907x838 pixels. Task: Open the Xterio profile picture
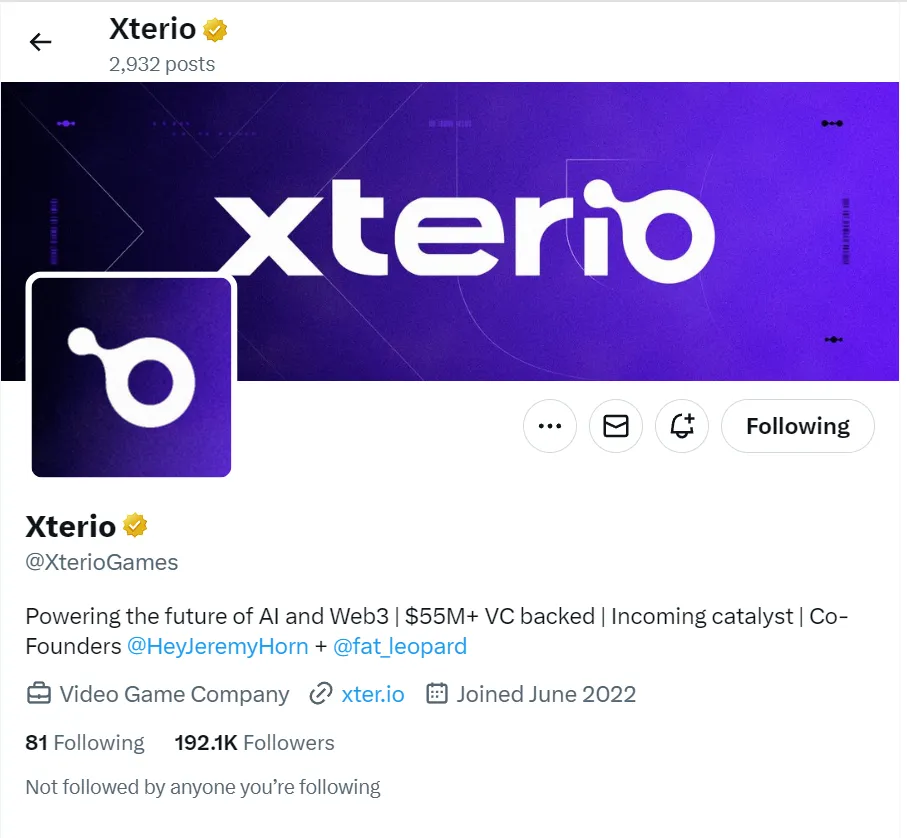[131, 377]
